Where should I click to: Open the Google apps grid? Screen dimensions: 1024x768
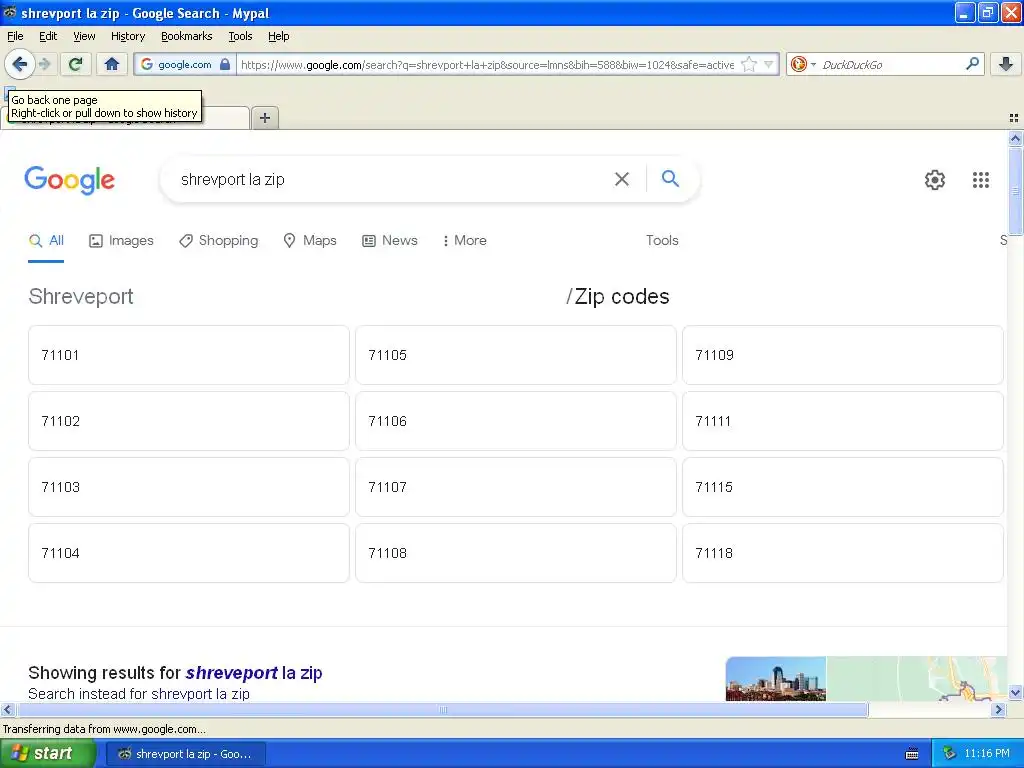980,180
